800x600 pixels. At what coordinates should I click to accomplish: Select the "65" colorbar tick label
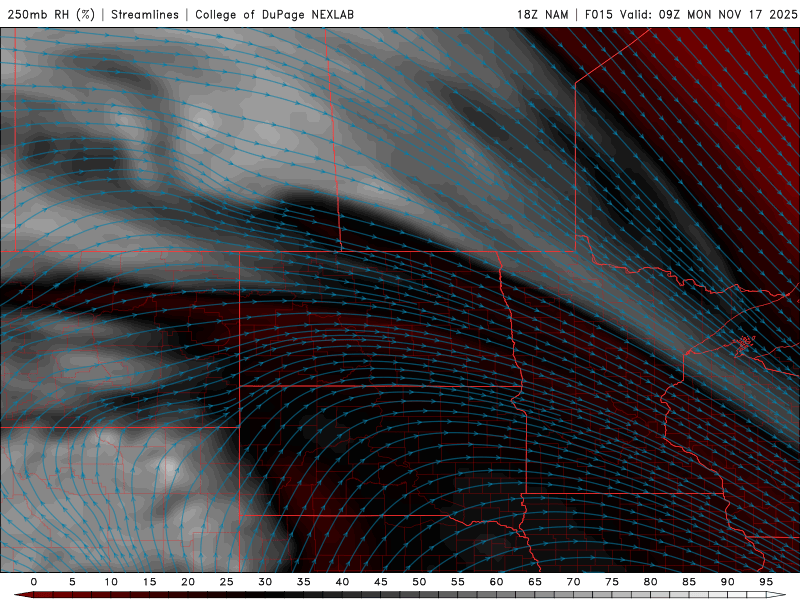[x=535, y=582]
